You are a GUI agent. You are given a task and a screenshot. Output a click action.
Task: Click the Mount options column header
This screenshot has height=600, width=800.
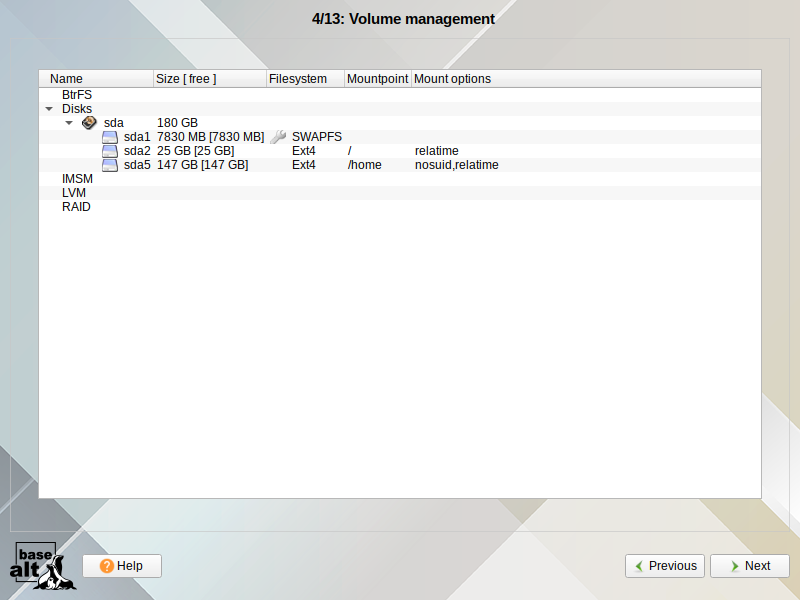(586, 79)
